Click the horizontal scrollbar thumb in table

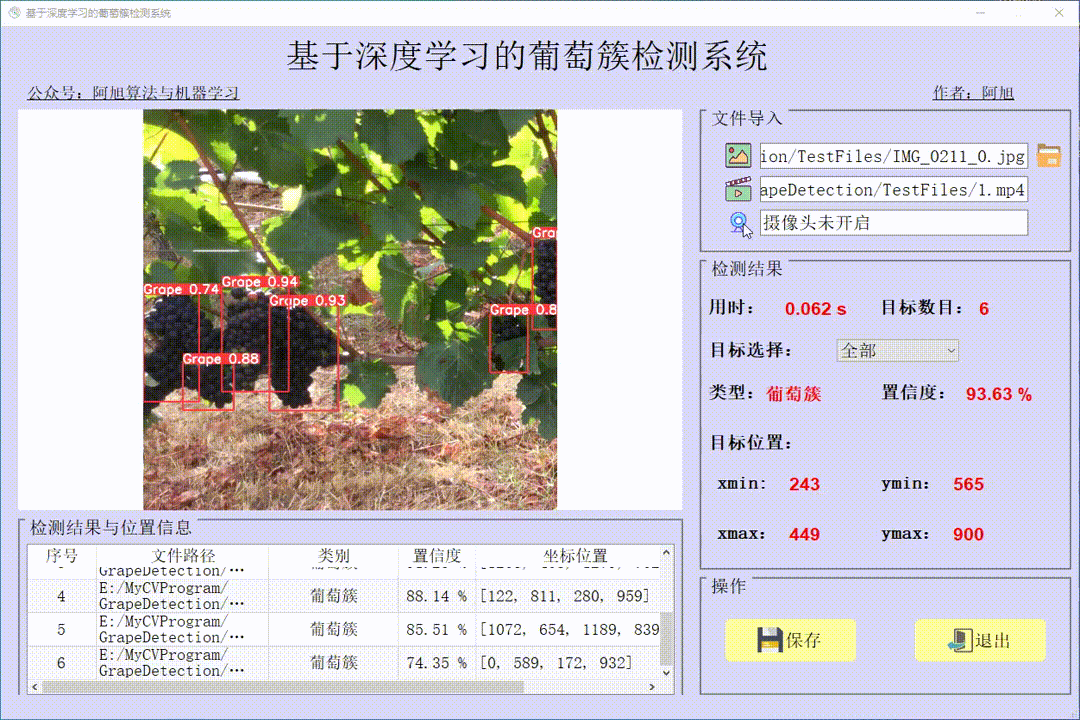(x=282, y=687)
